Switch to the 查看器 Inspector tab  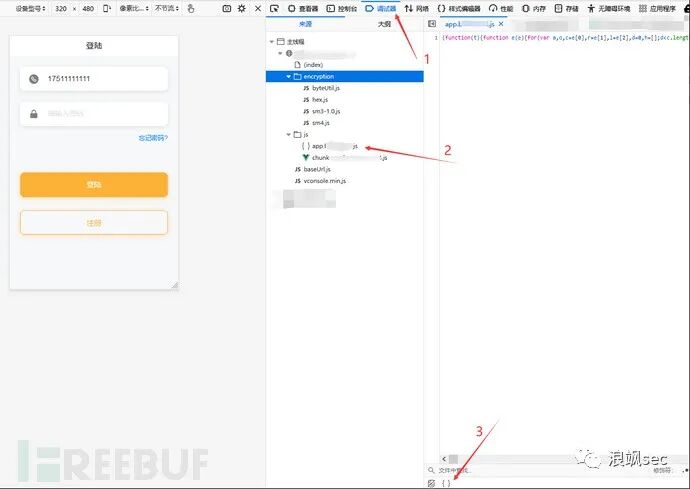tap(303, 8)
